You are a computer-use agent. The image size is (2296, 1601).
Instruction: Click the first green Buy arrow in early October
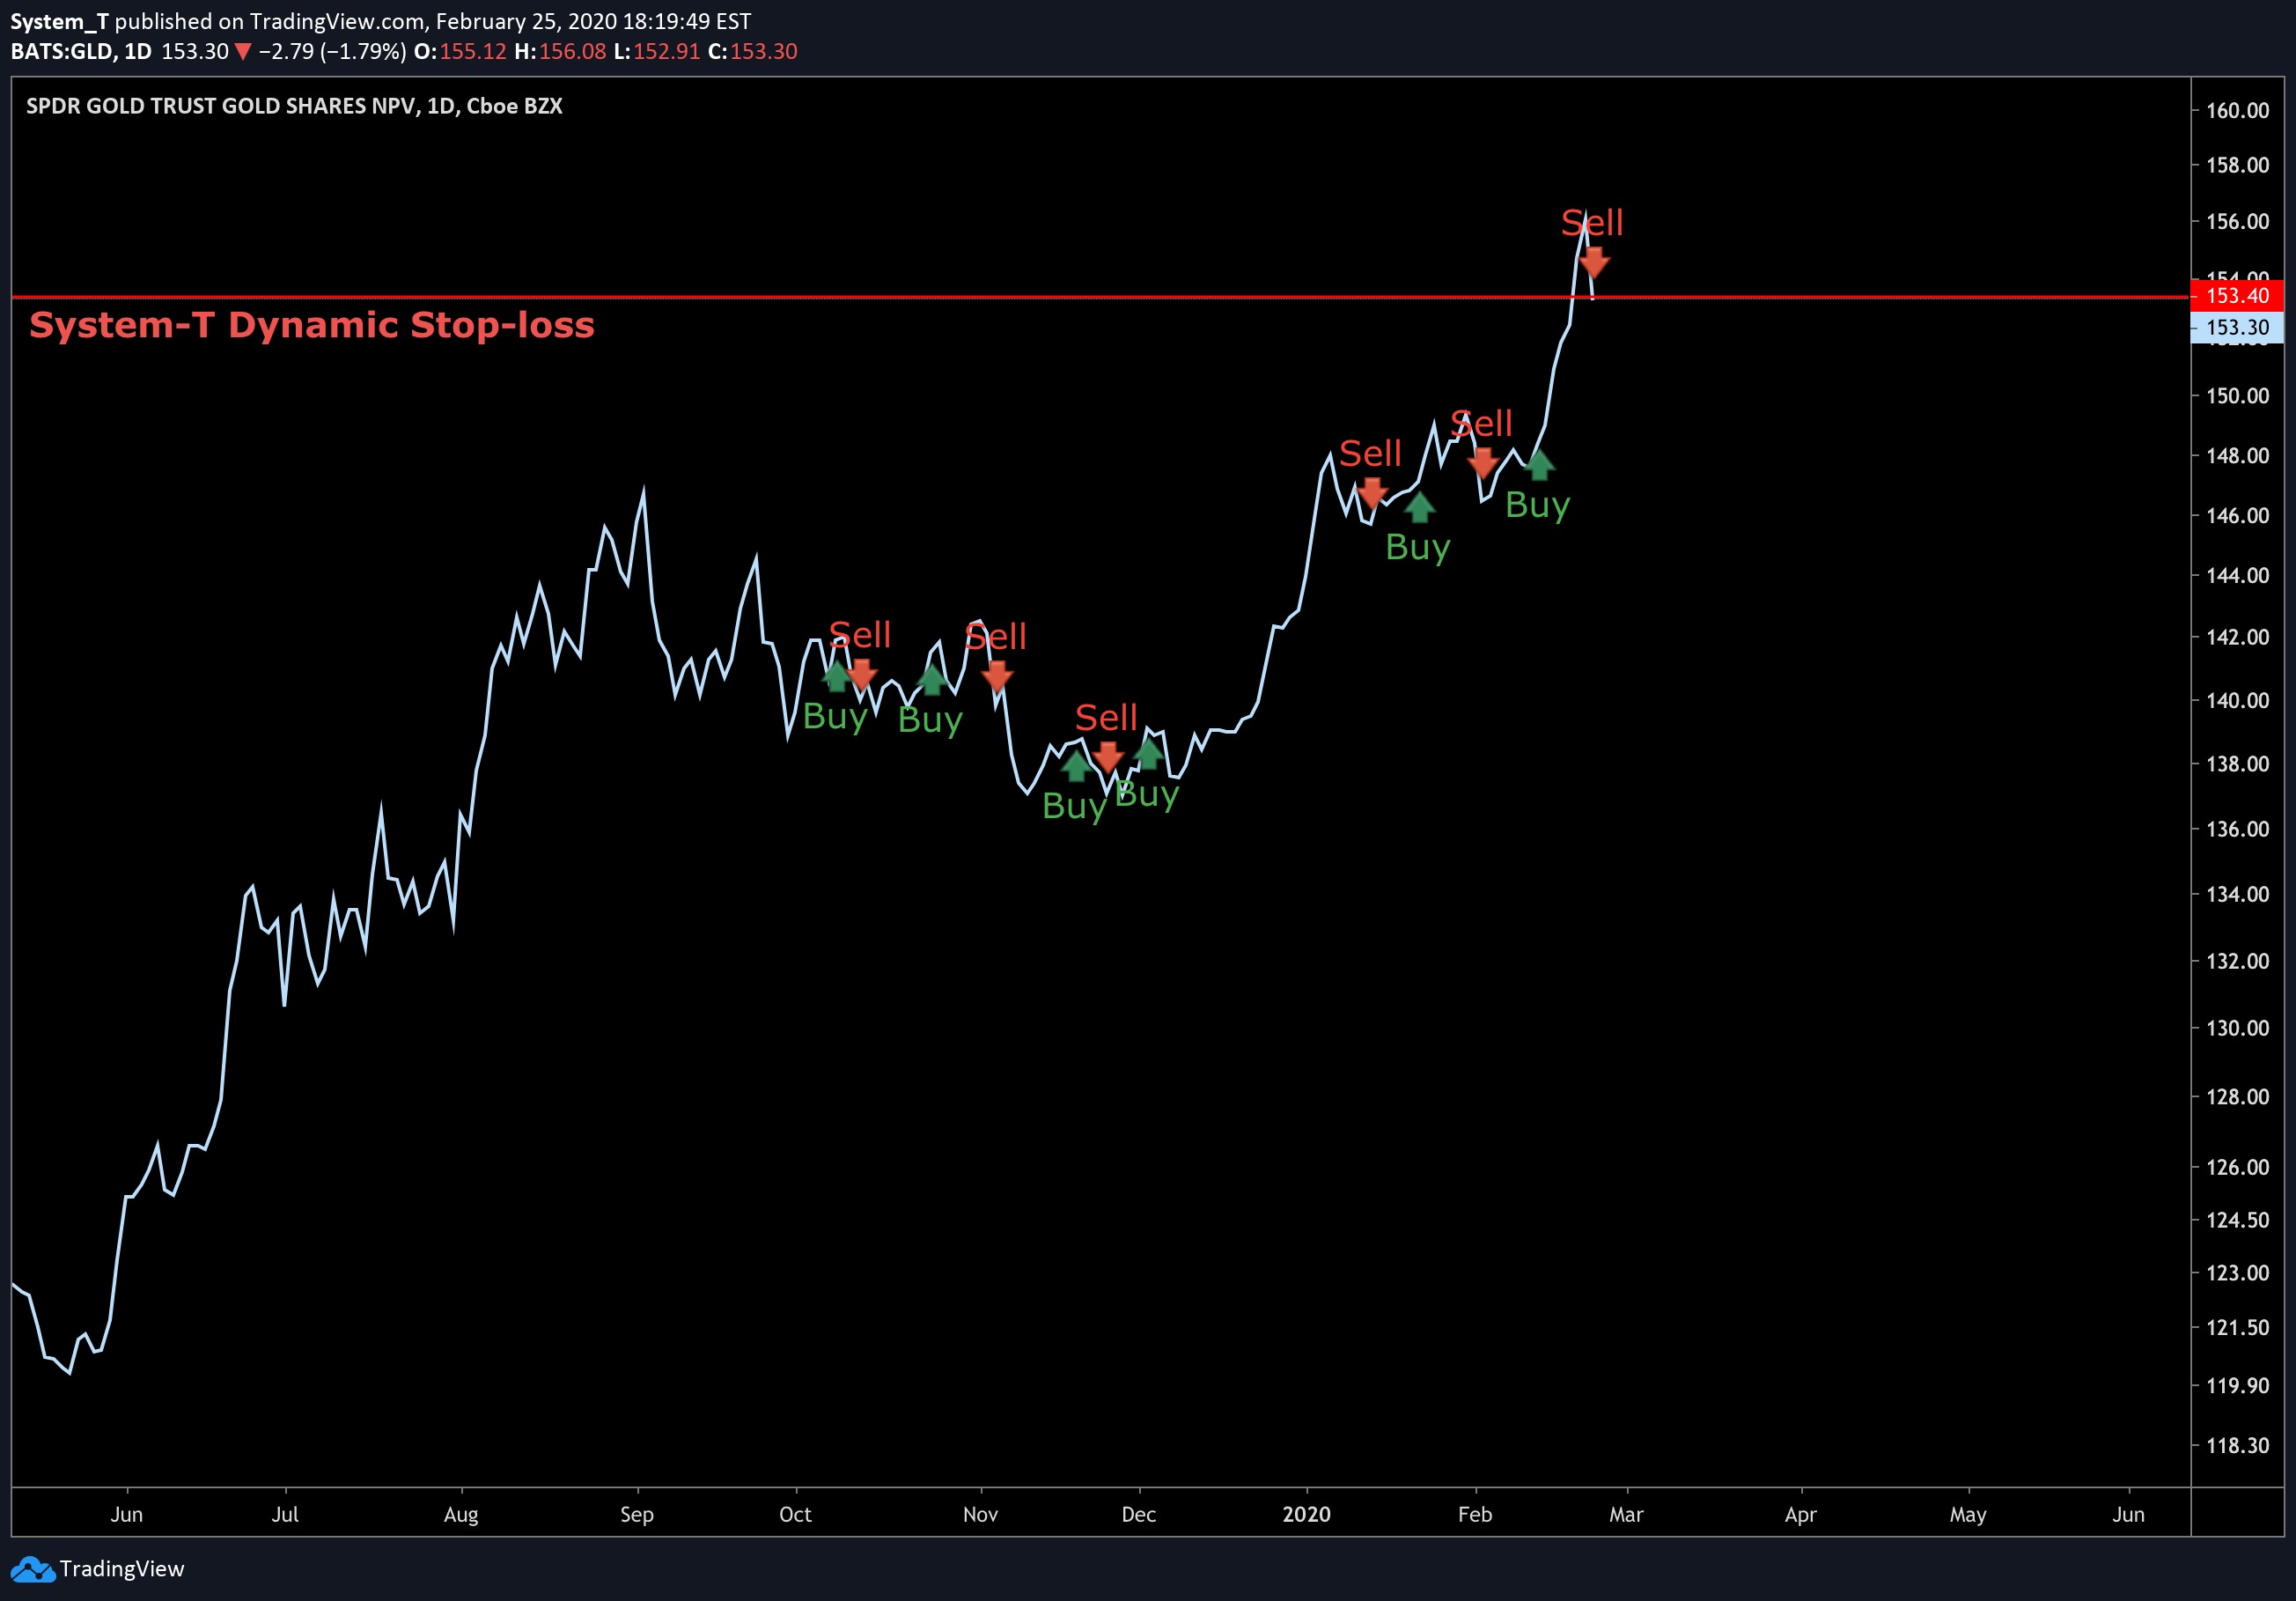click(x=837, y=676)
